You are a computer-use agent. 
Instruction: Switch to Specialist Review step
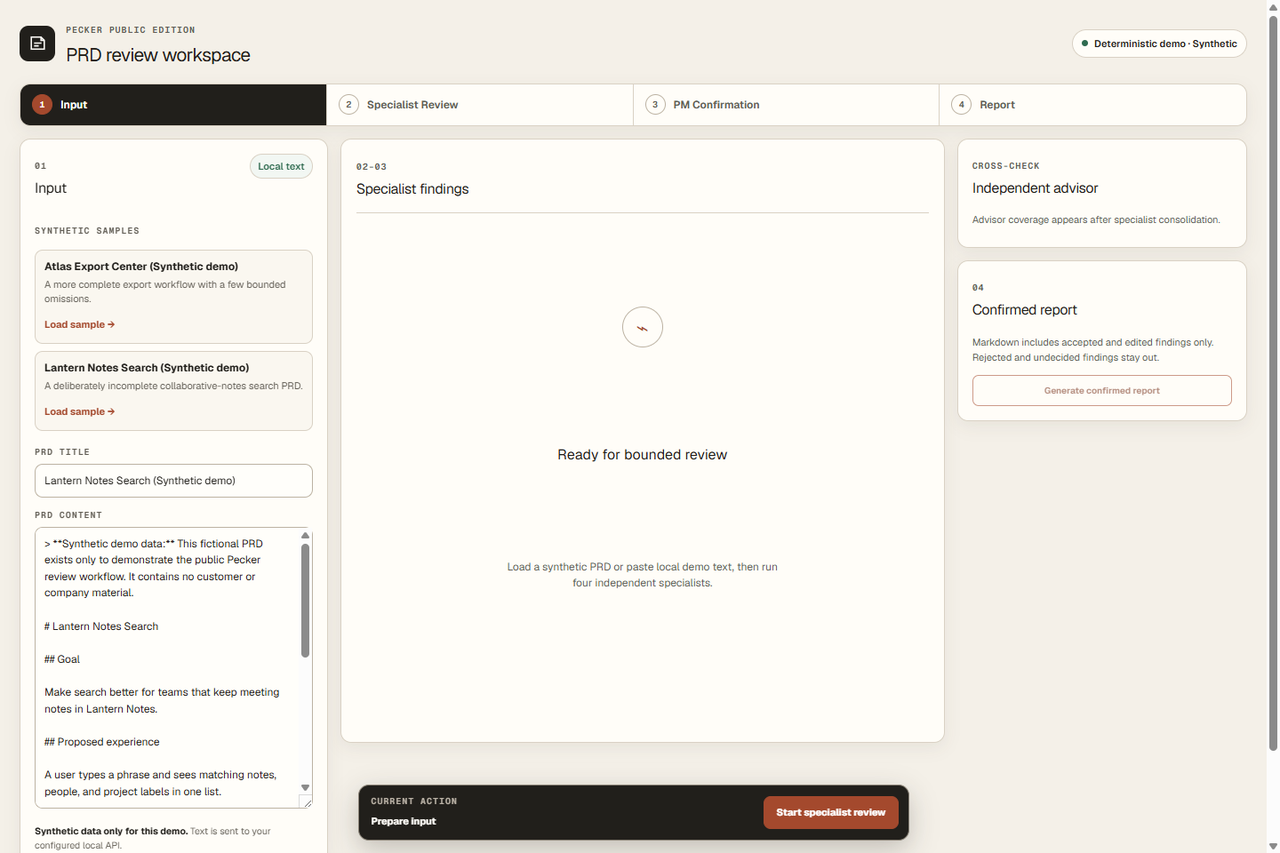click(480, 104)
